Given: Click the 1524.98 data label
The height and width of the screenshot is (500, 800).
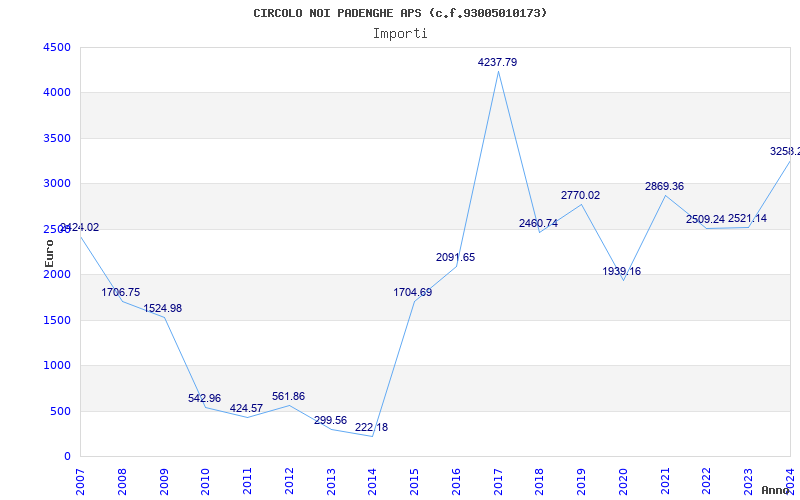Looking at the screenshot, I should click(x=162, y=309).
